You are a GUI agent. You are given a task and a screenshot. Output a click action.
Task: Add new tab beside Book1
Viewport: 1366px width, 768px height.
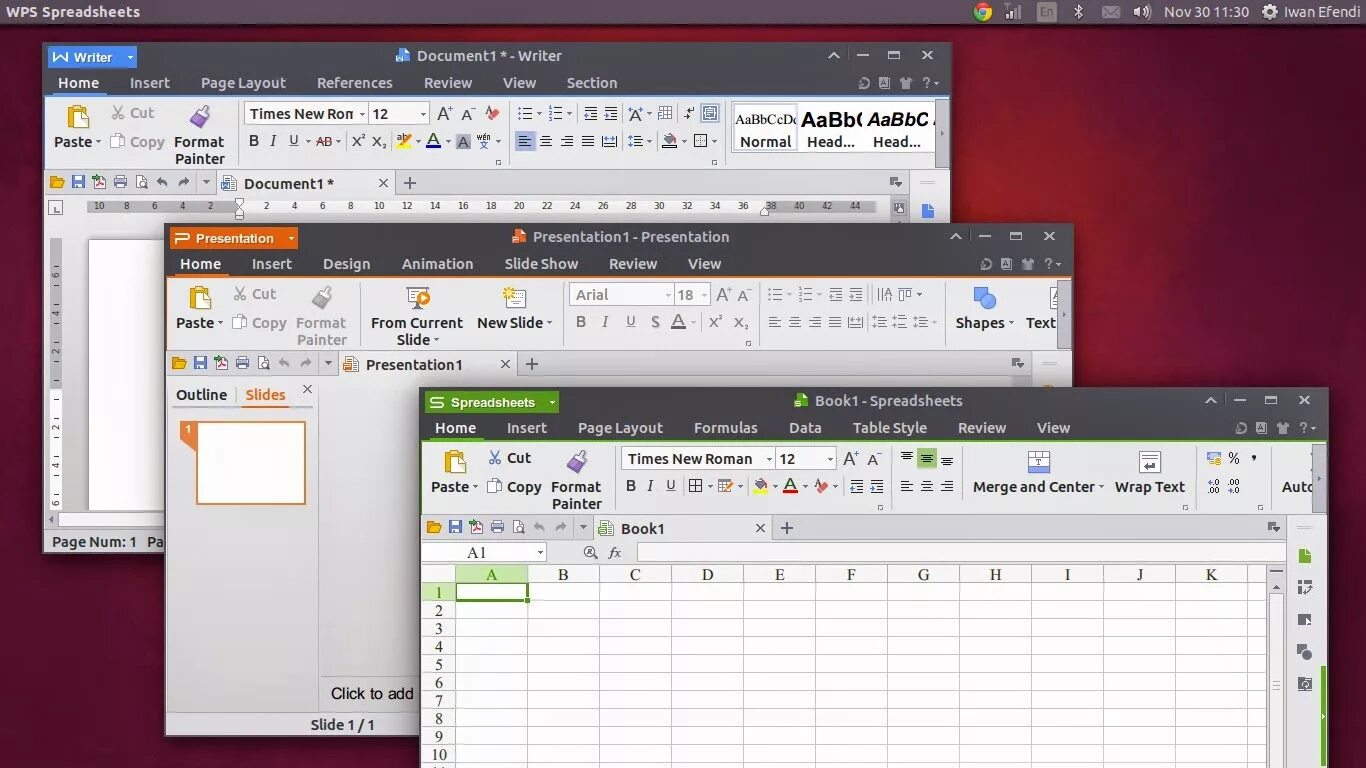coord(787,528)
